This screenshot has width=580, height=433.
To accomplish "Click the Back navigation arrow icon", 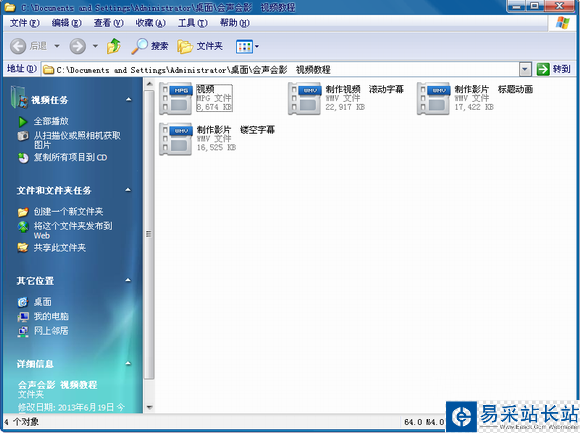I will pyautogui.click(x=18, y=46).
